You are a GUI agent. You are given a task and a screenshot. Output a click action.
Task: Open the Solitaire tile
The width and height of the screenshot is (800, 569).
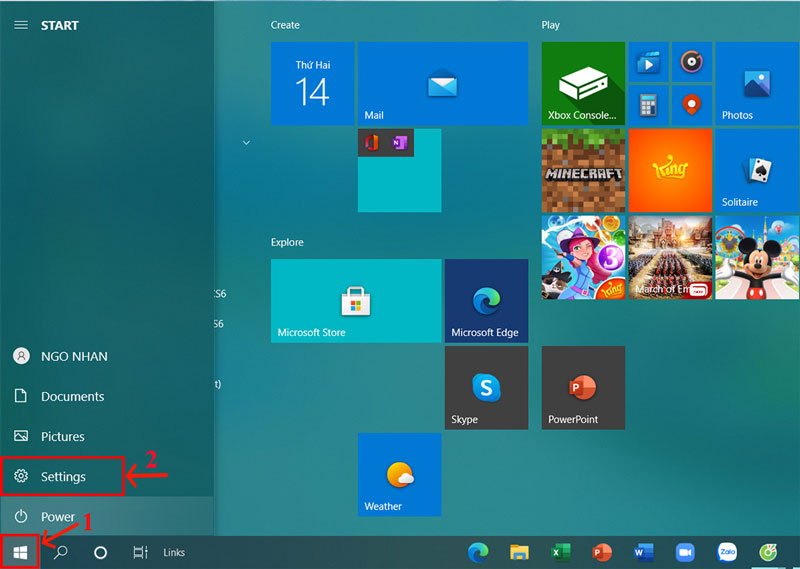pyautogui.click(x=757, y=170)
